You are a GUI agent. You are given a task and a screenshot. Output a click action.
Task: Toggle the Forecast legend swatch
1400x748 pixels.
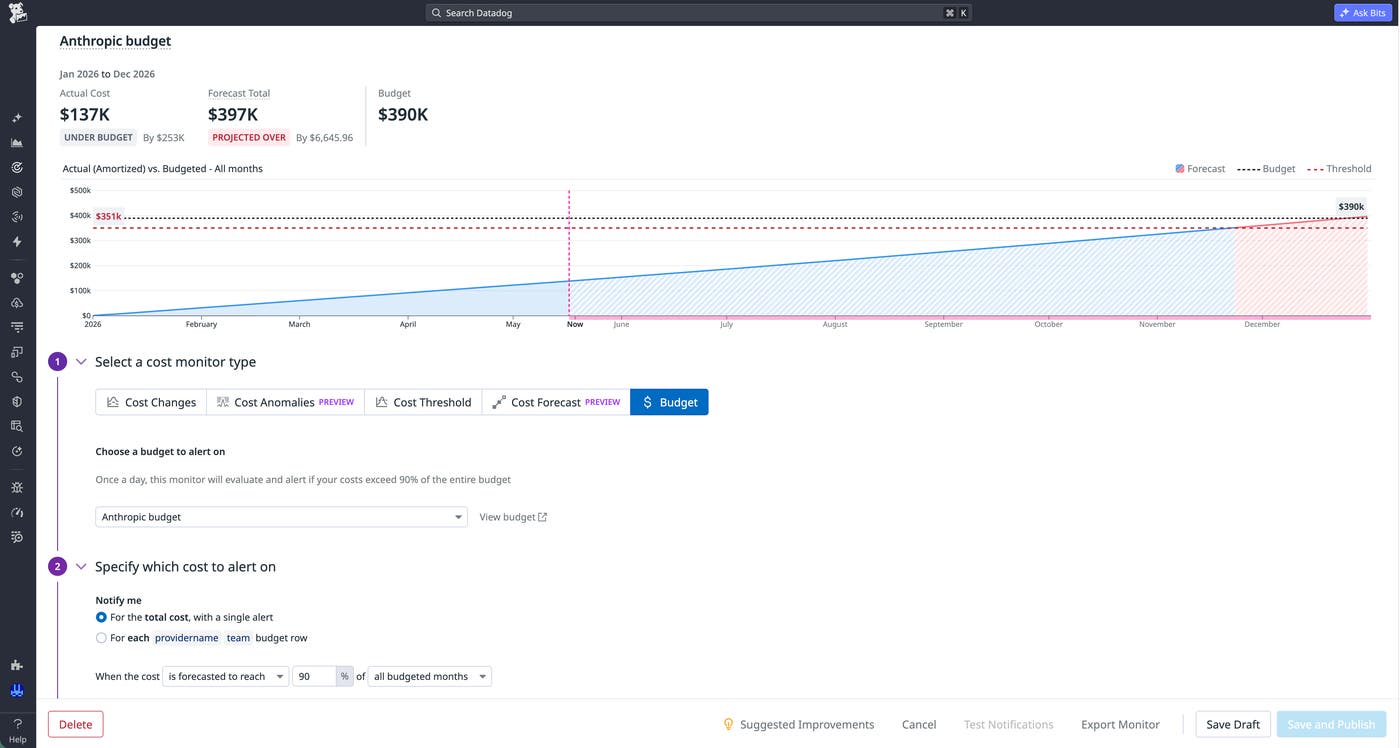click(1180, 169)
